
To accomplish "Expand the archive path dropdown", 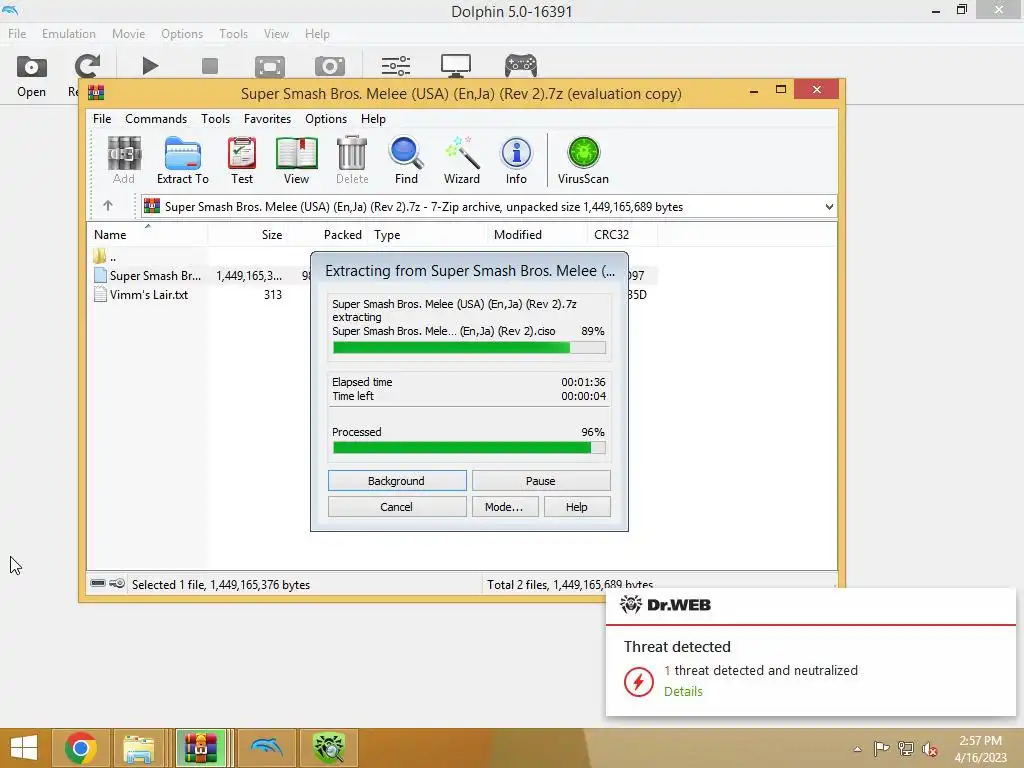I will point(829,206).
